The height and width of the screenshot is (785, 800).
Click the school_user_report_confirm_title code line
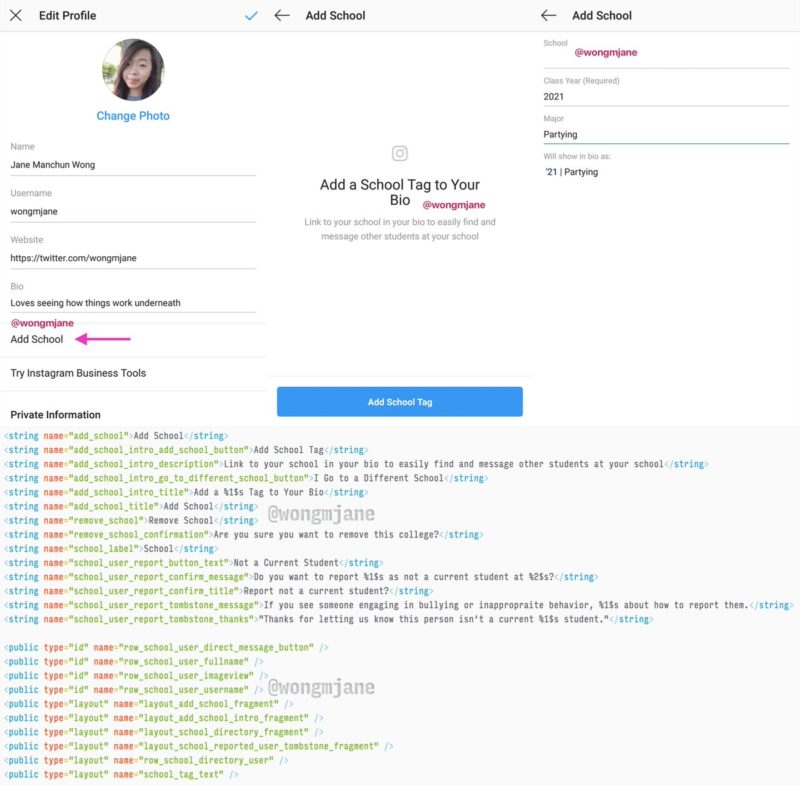coord(218,591)
